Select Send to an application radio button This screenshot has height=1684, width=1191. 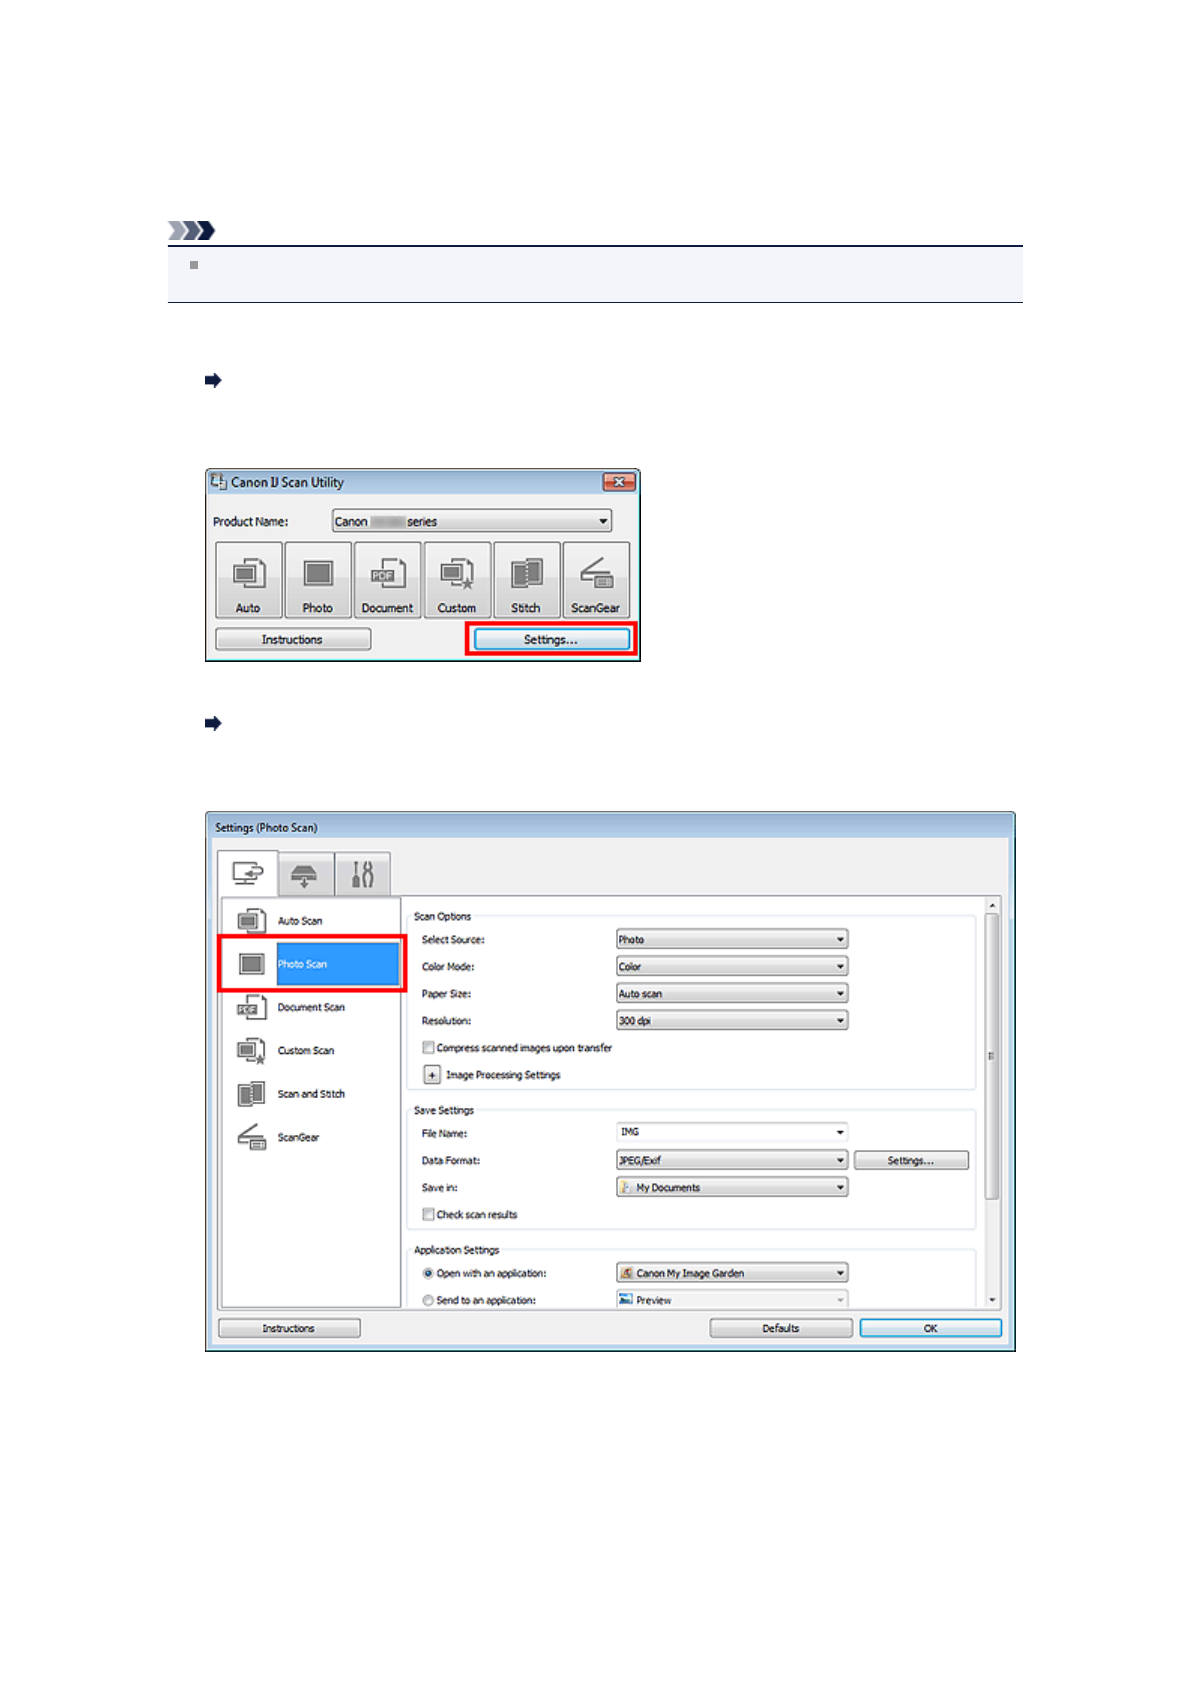point(428,1300)
